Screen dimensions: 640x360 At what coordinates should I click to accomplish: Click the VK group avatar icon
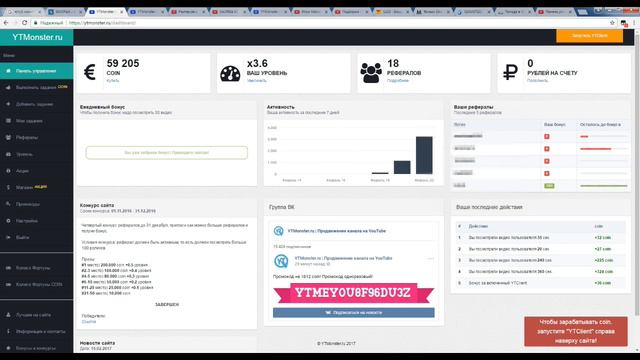(x=278, y=231)
